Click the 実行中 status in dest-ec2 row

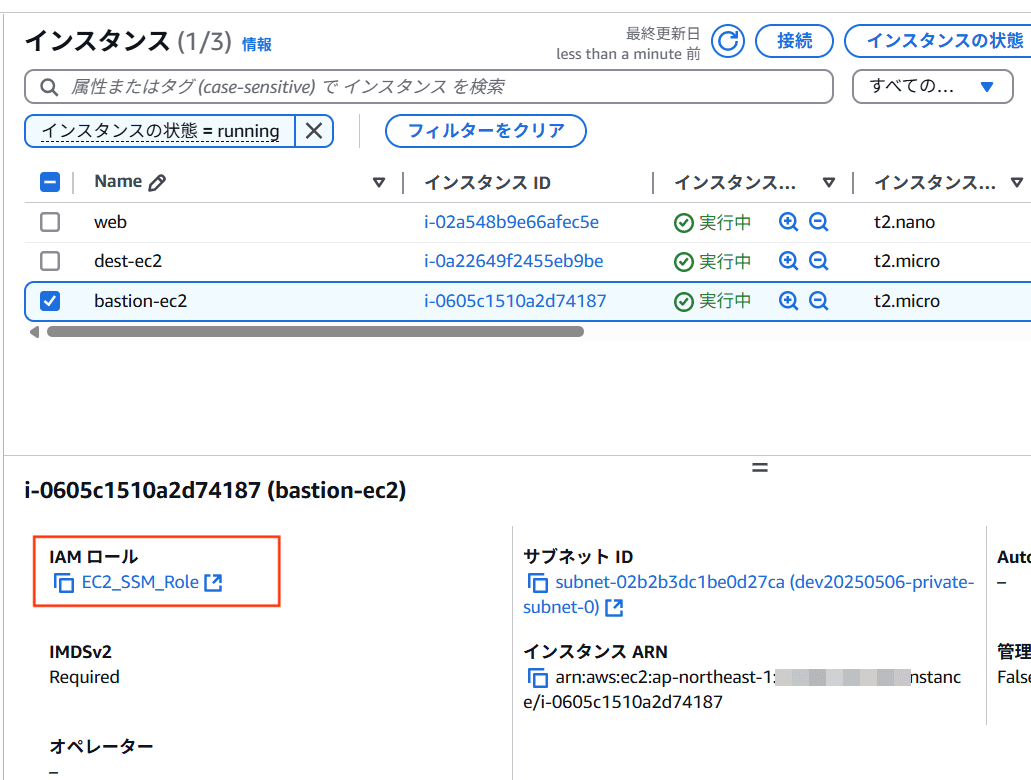[725, 261]
